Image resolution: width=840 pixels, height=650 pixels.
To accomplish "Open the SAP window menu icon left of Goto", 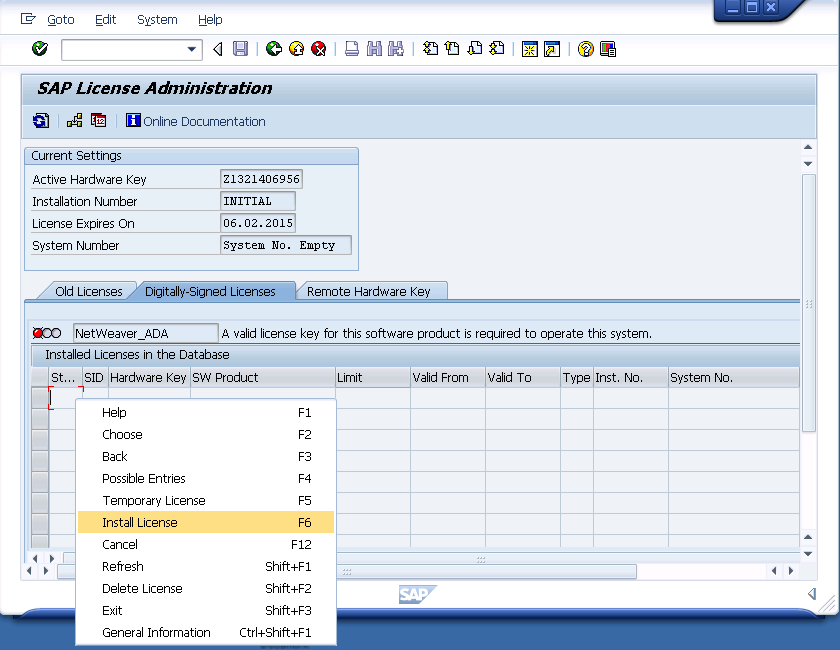I will point(28,19).
